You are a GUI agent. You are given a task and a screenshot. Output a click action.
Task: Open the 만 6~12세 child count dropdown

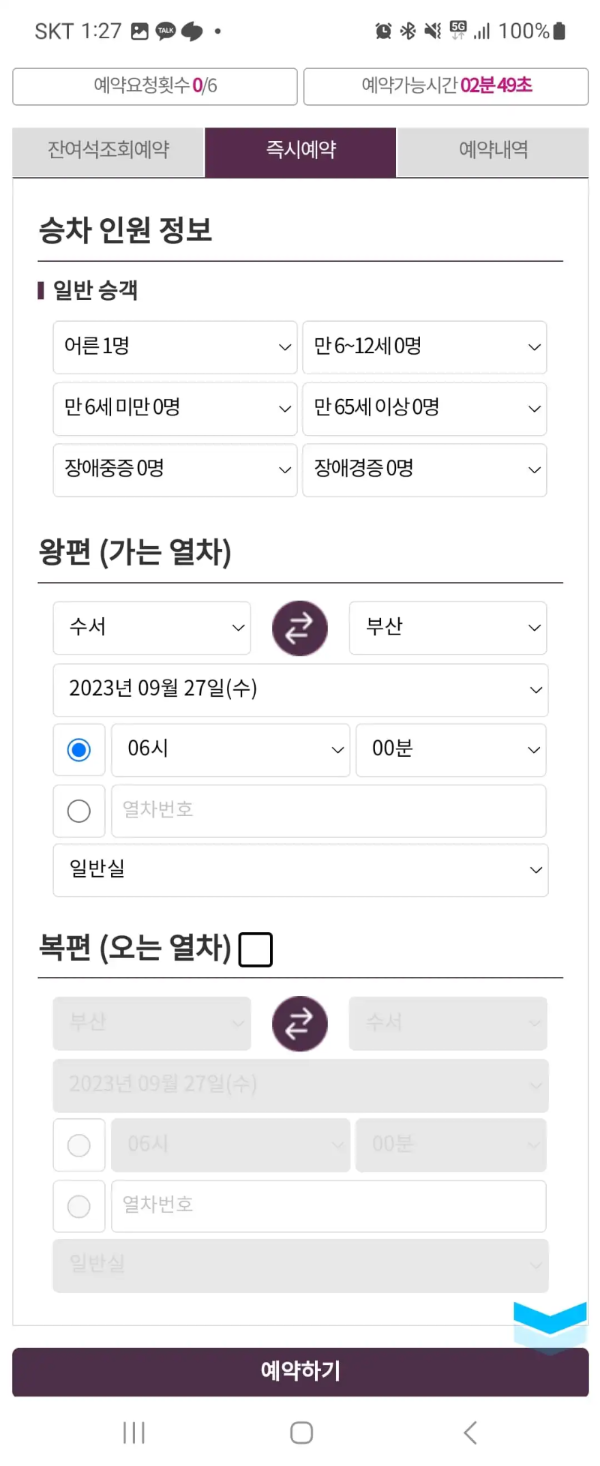tap(424, 347)
